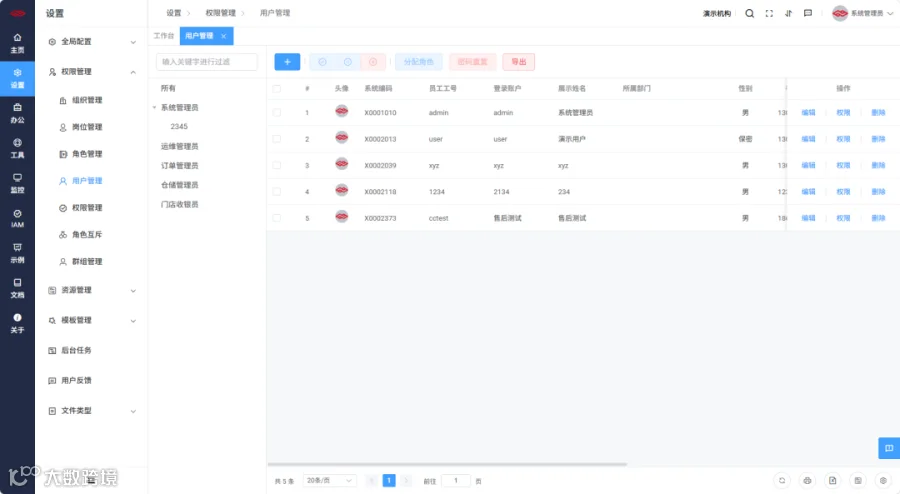
Task: Open the message chat icon in header
Action: [808, 13]
